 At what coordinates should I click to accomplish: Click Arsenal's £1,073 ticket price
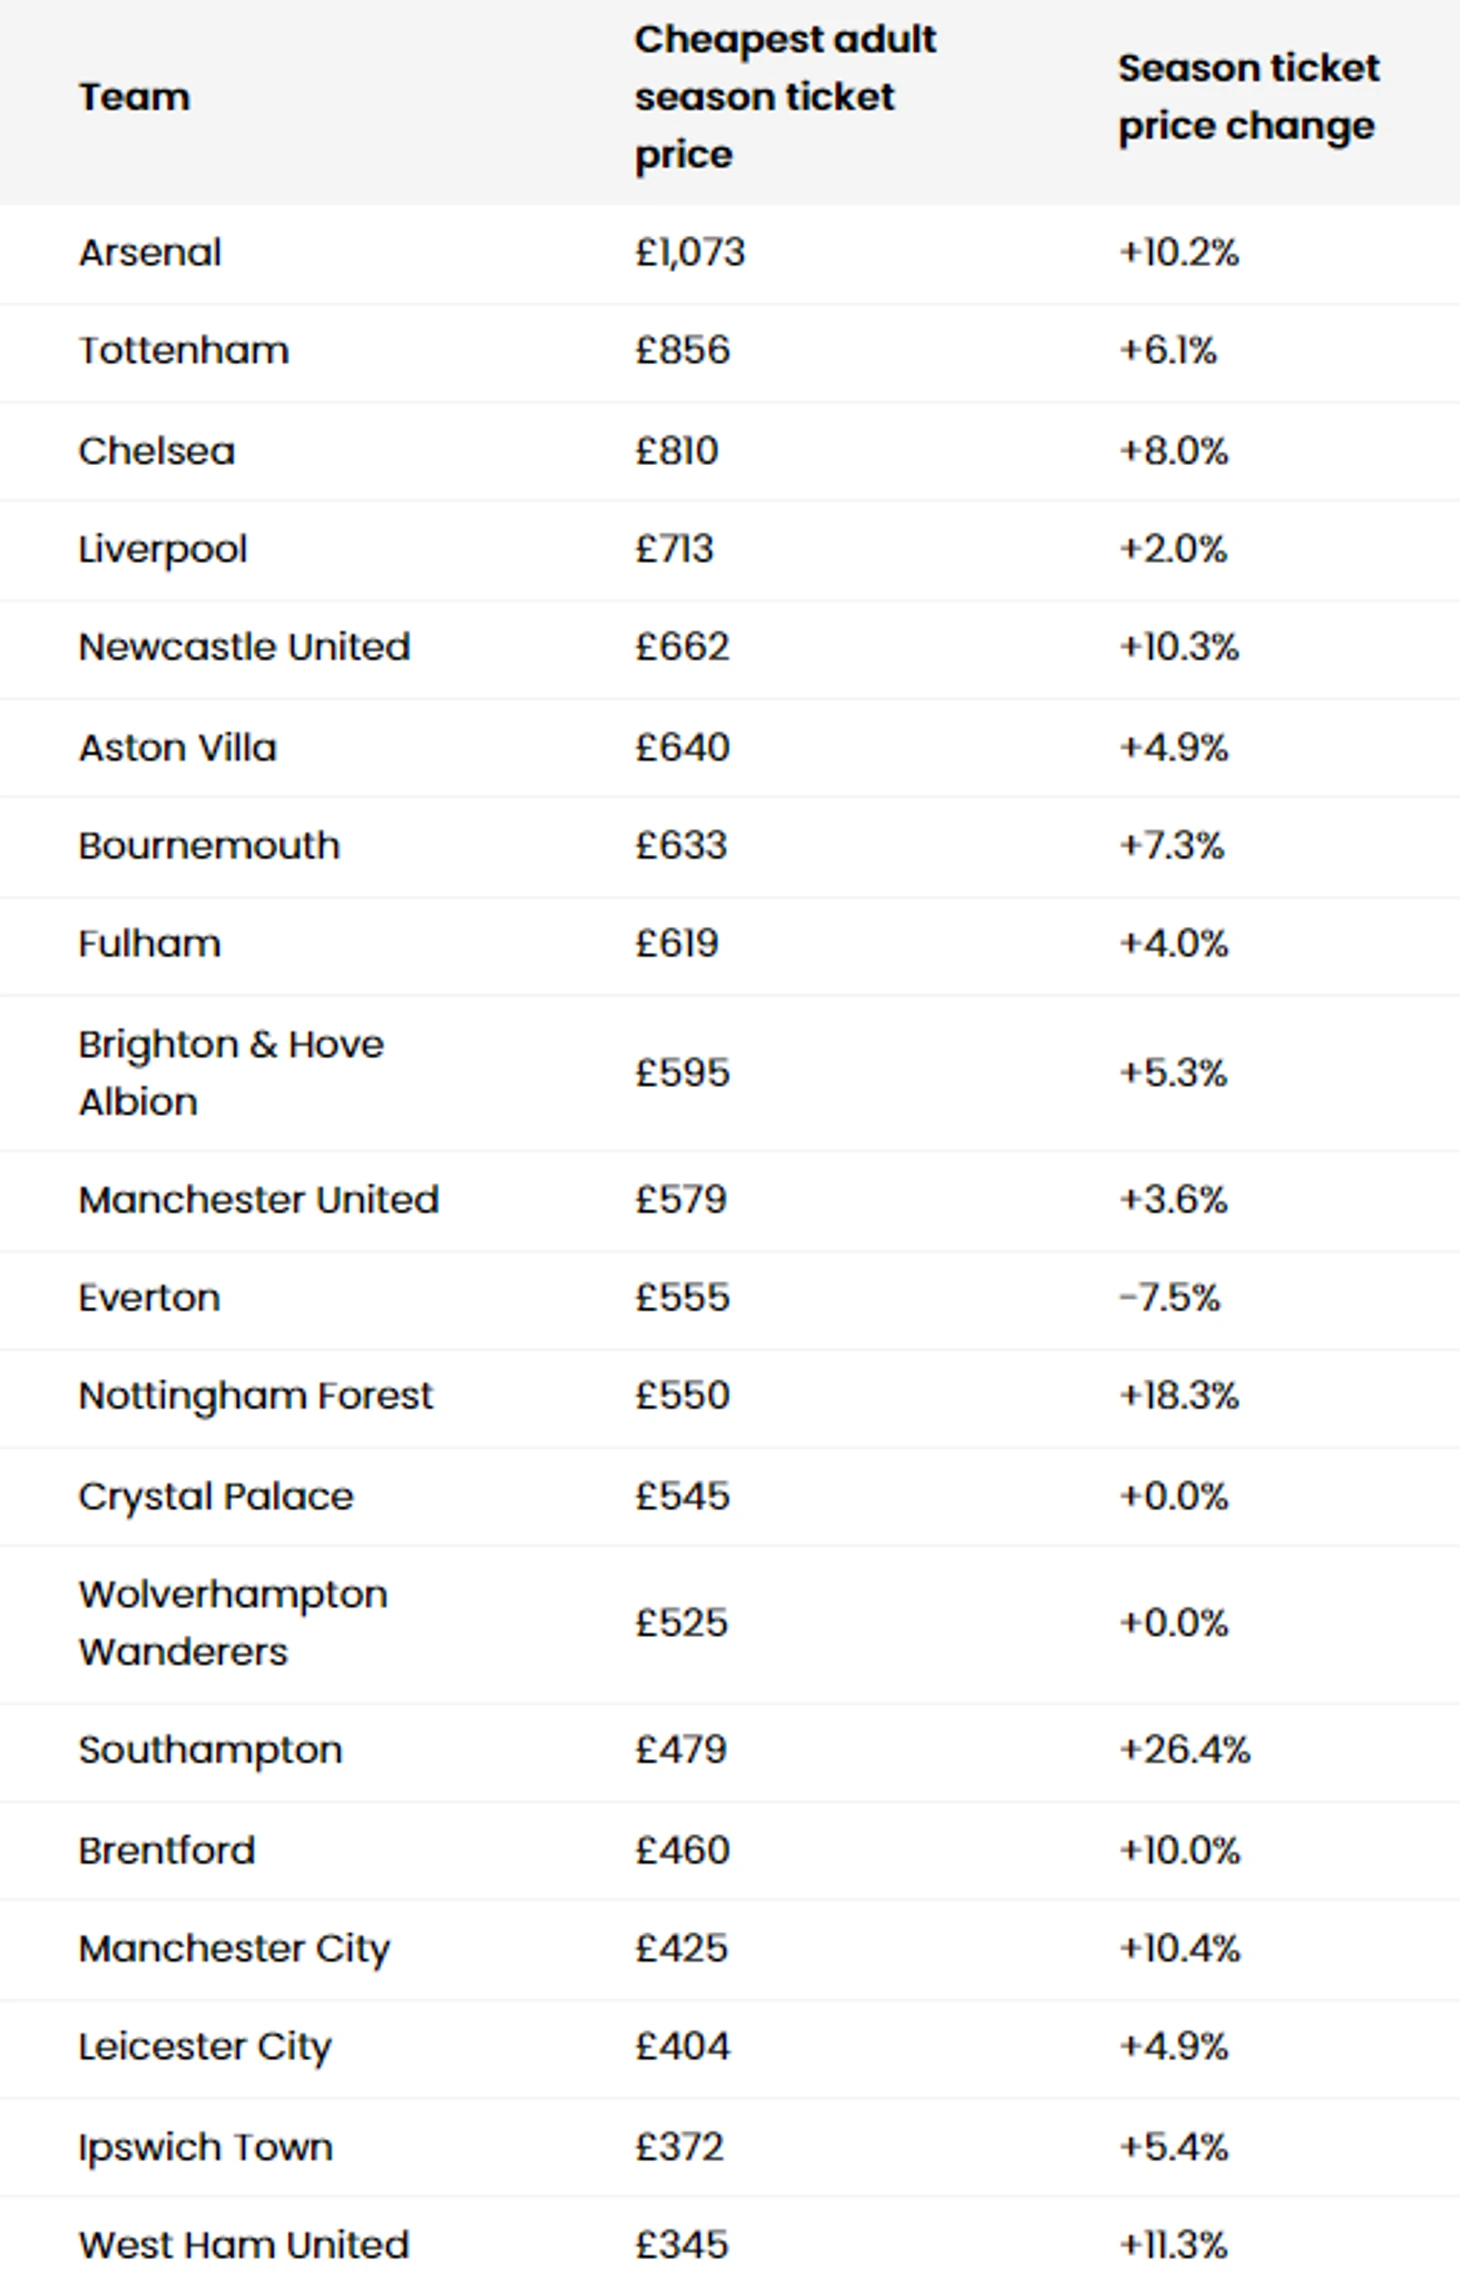pyautogui.click(x=690, y=253)
